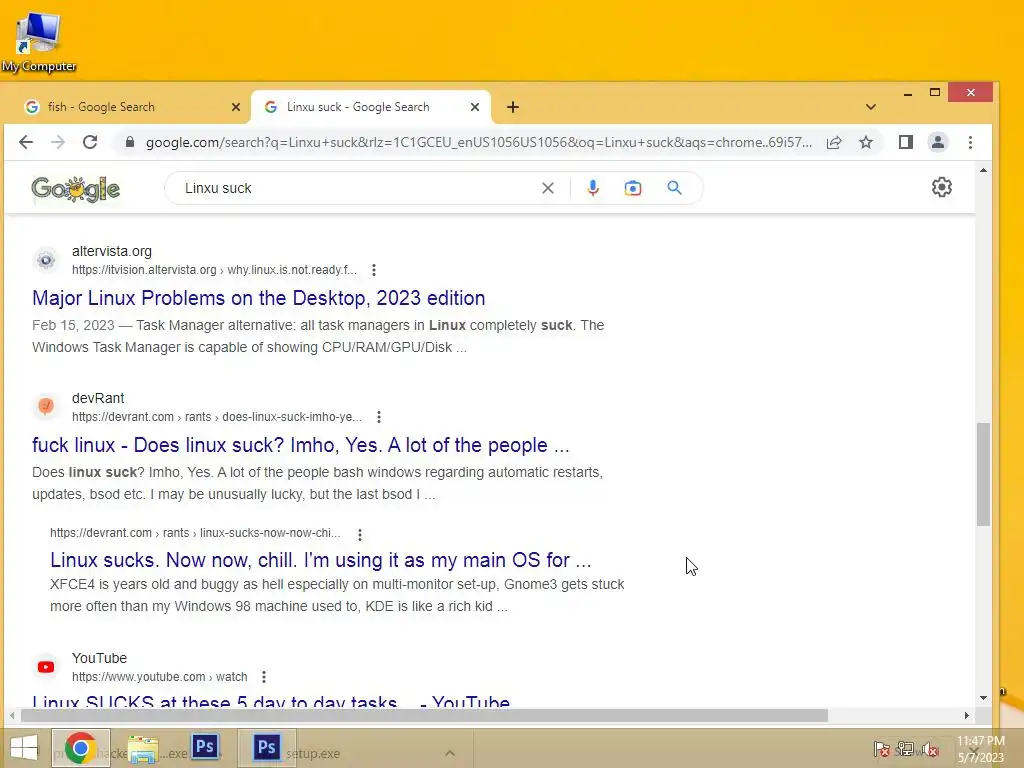Open File Explorer from taskbar

pyautogui.click(x=143, y=749)
